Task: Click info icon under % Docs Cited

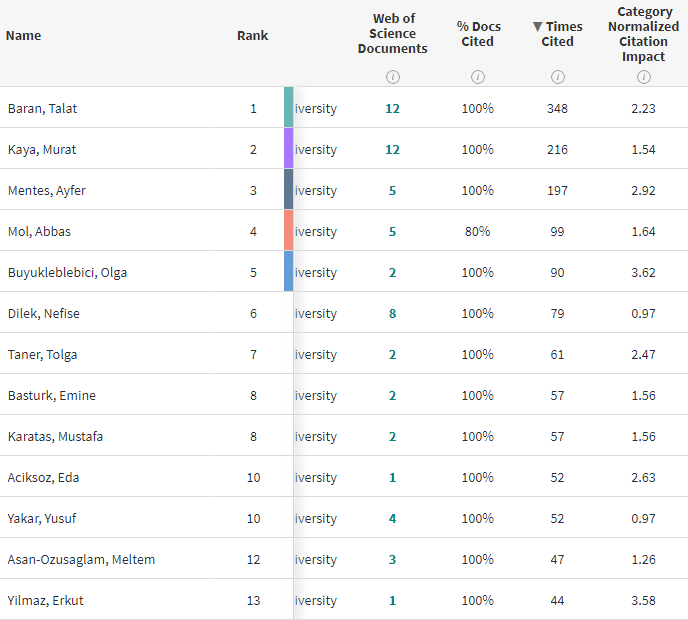Action: click(x=477, y=77)
